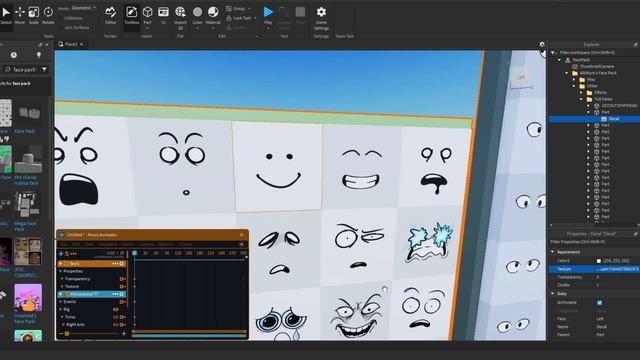
Task: Open the Mode Geometric dropdown
Action: click(x=83, y=8)
